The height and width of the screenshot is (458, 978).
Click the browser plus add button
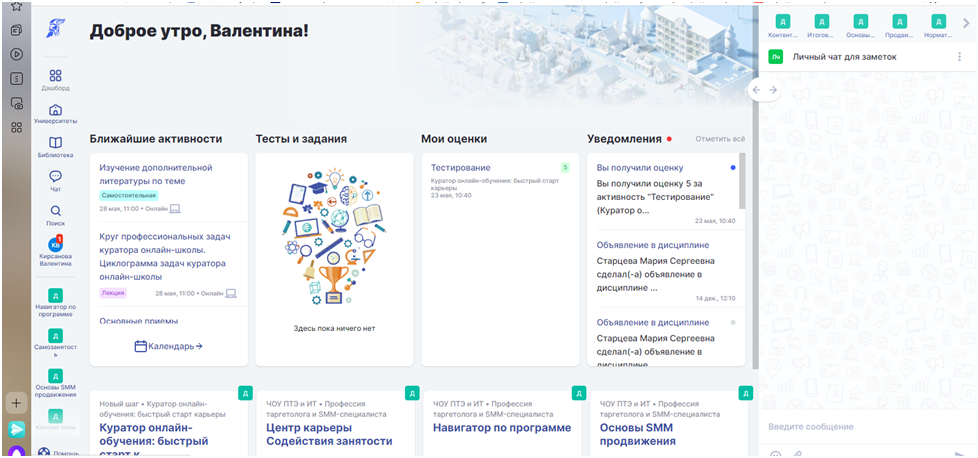pos(16,403)
